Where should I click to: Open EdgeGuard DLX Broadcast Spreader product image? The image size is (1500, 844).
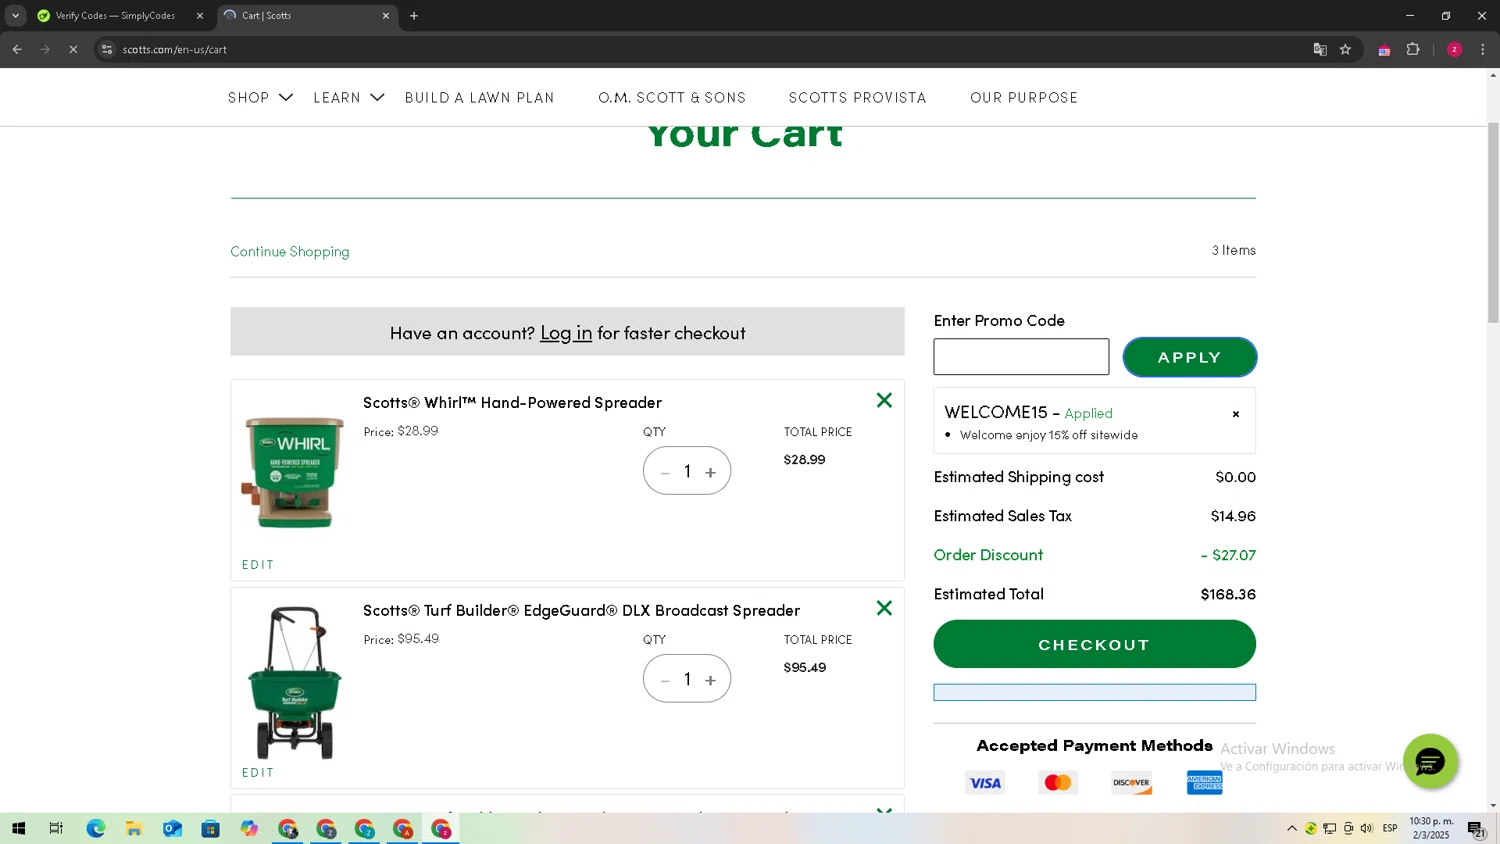pyautogui.click(x=294, y=683)
